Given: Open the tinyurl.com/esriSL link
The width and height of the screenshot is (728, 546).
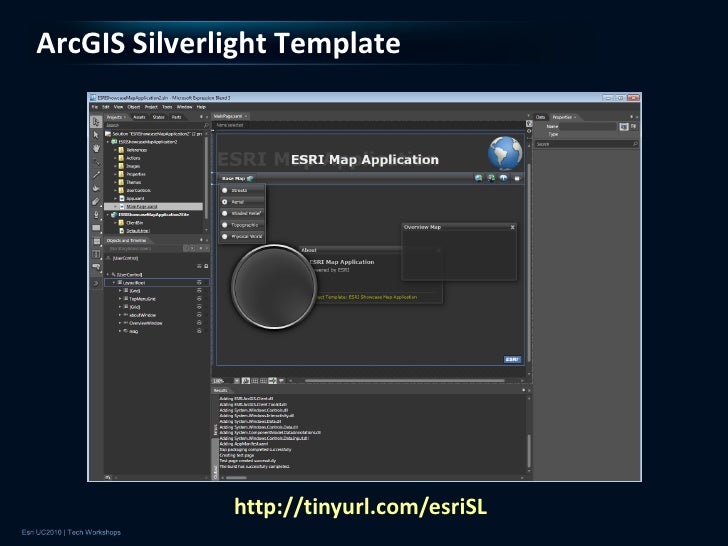Looking at the screenshot, I should pyautogui.click(x=360, y=507).
